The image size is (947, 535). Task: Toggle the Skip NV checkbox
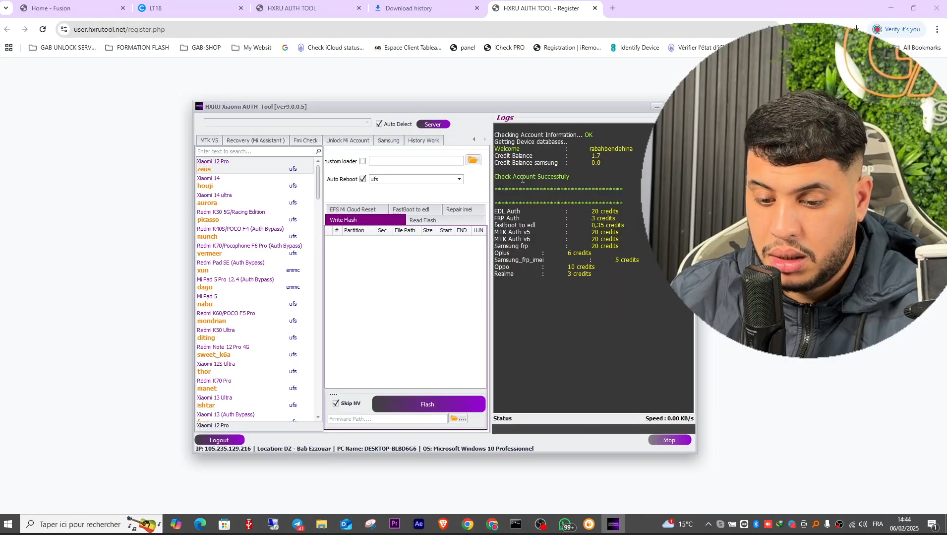click(x=336, y=403)
